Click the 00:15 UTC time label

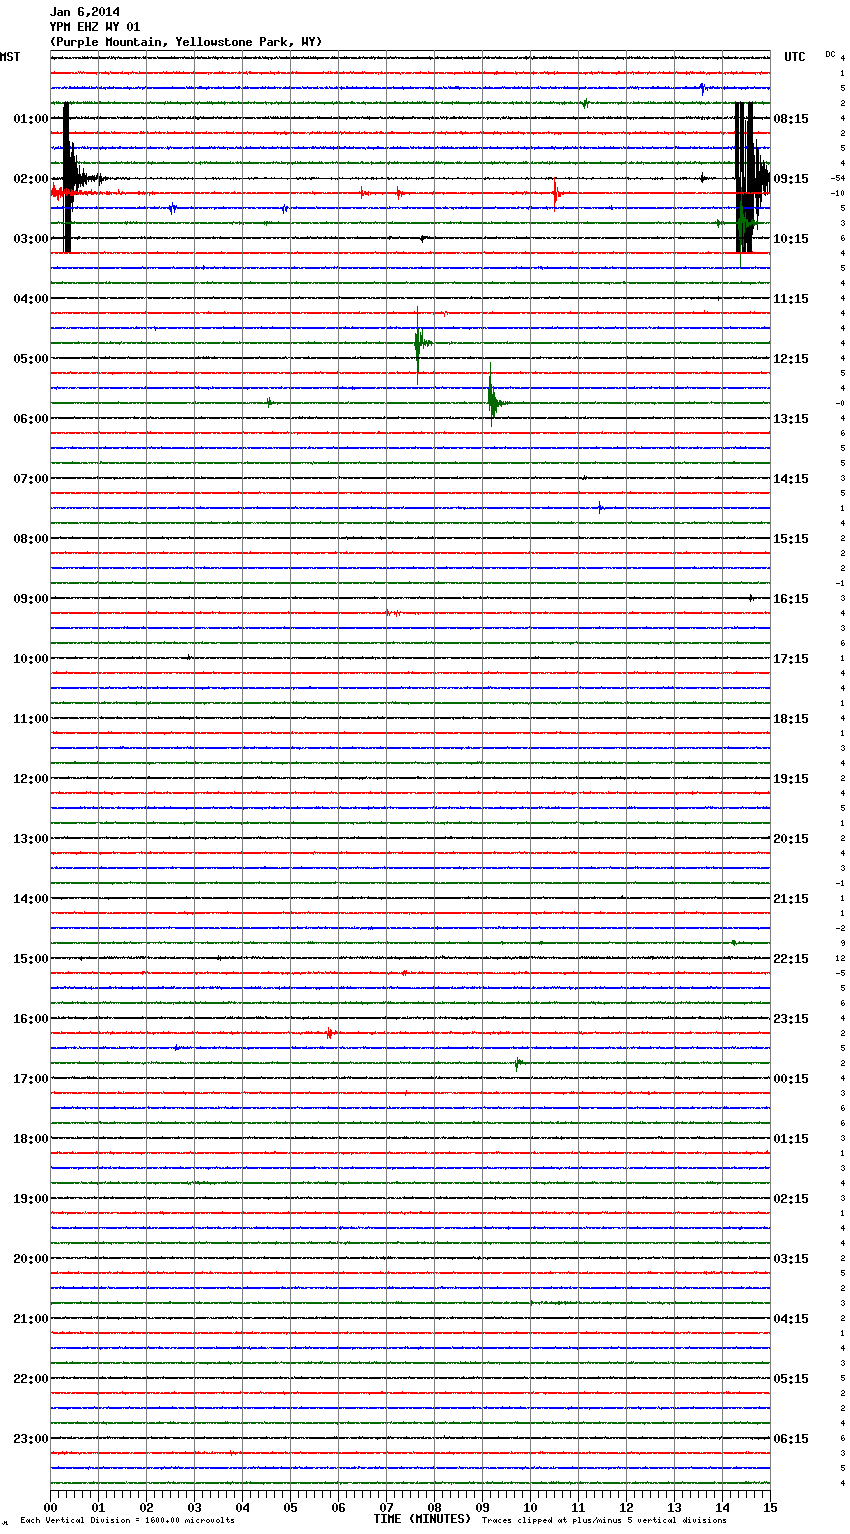click(x=791, y=1079)
